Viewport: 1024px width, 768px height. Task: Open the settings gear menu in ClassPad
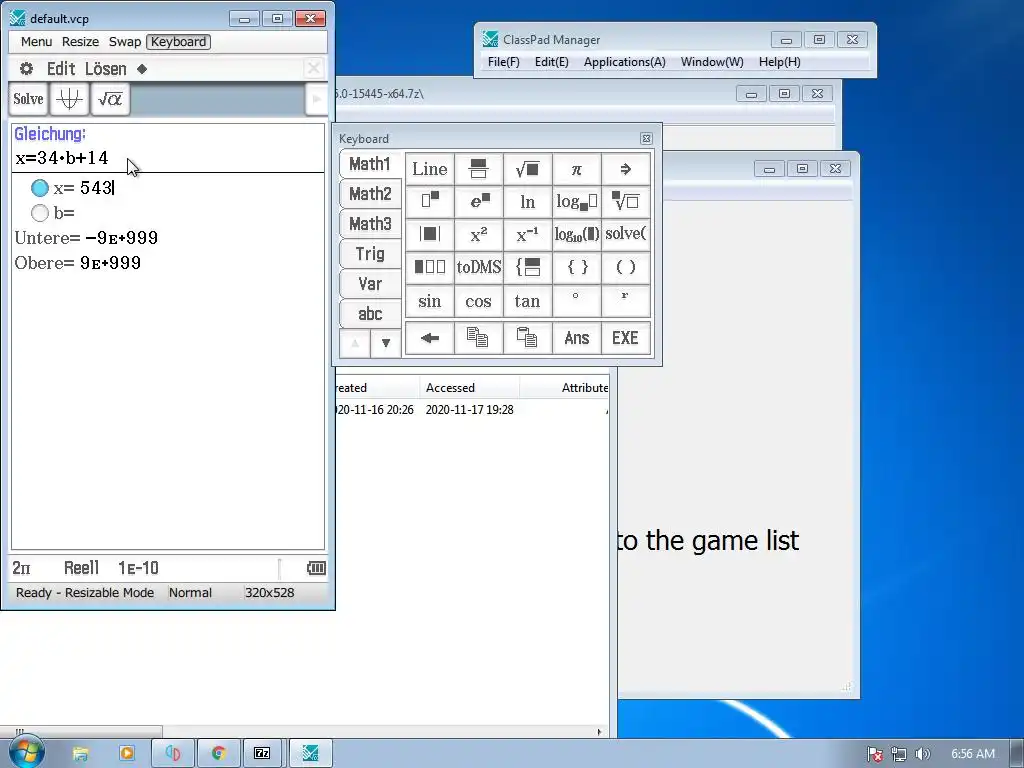[26, 69]
